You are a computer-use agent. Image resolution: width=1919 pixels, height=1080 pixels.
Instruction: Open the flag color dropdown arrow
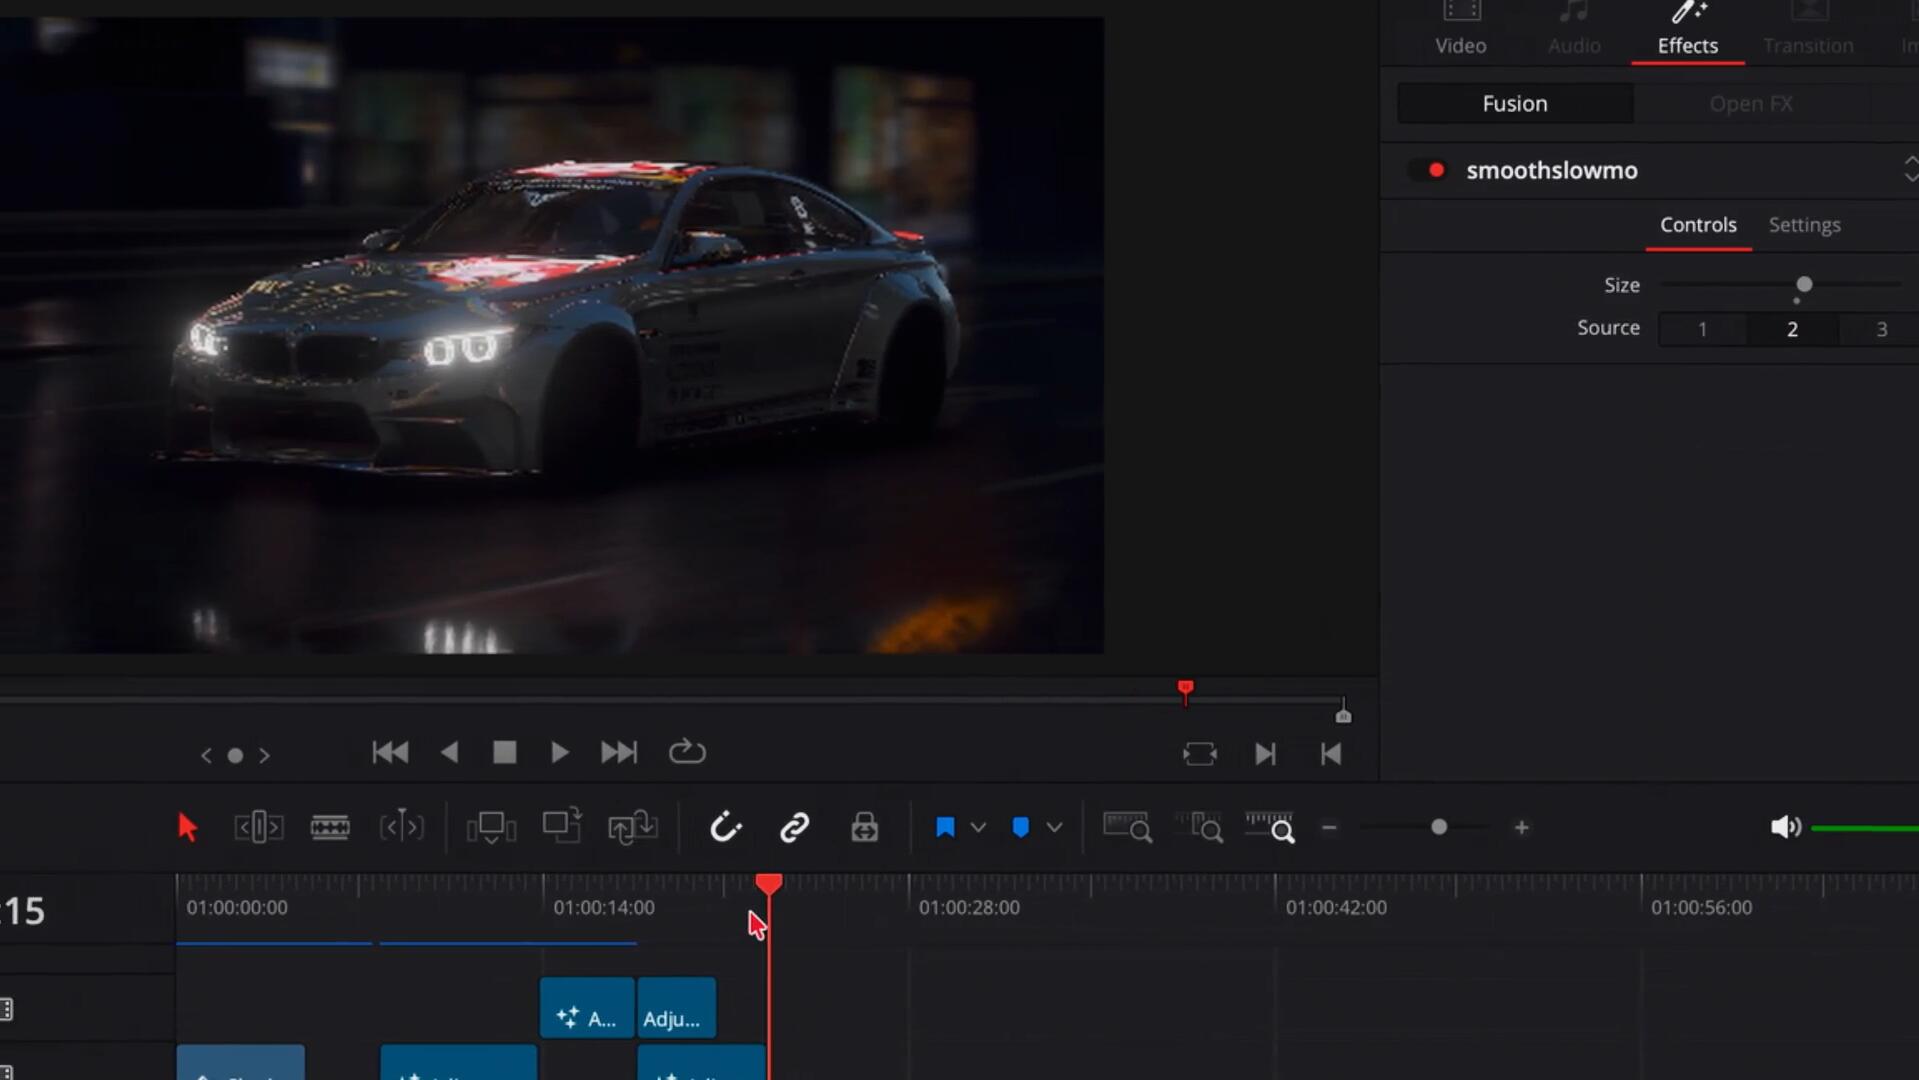(x=978, y=827)
